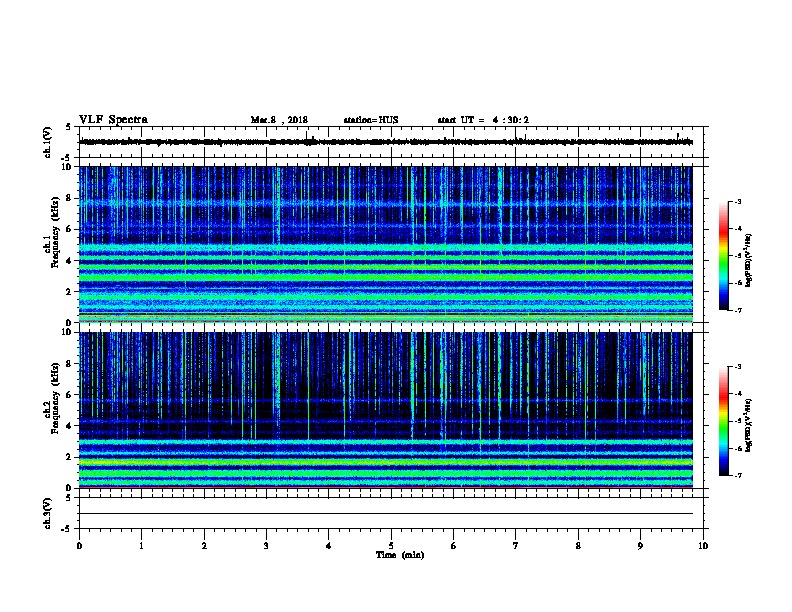The width and height of the screenshot is (792, 612).
Task: Click the "station=HUS" header label
Action: (x=371, y=120)
